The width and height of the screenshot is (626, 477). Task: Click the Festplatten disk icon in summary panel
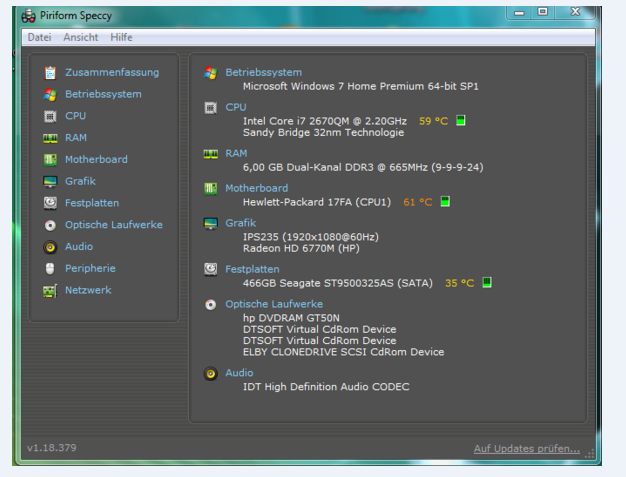click(210, 269)
